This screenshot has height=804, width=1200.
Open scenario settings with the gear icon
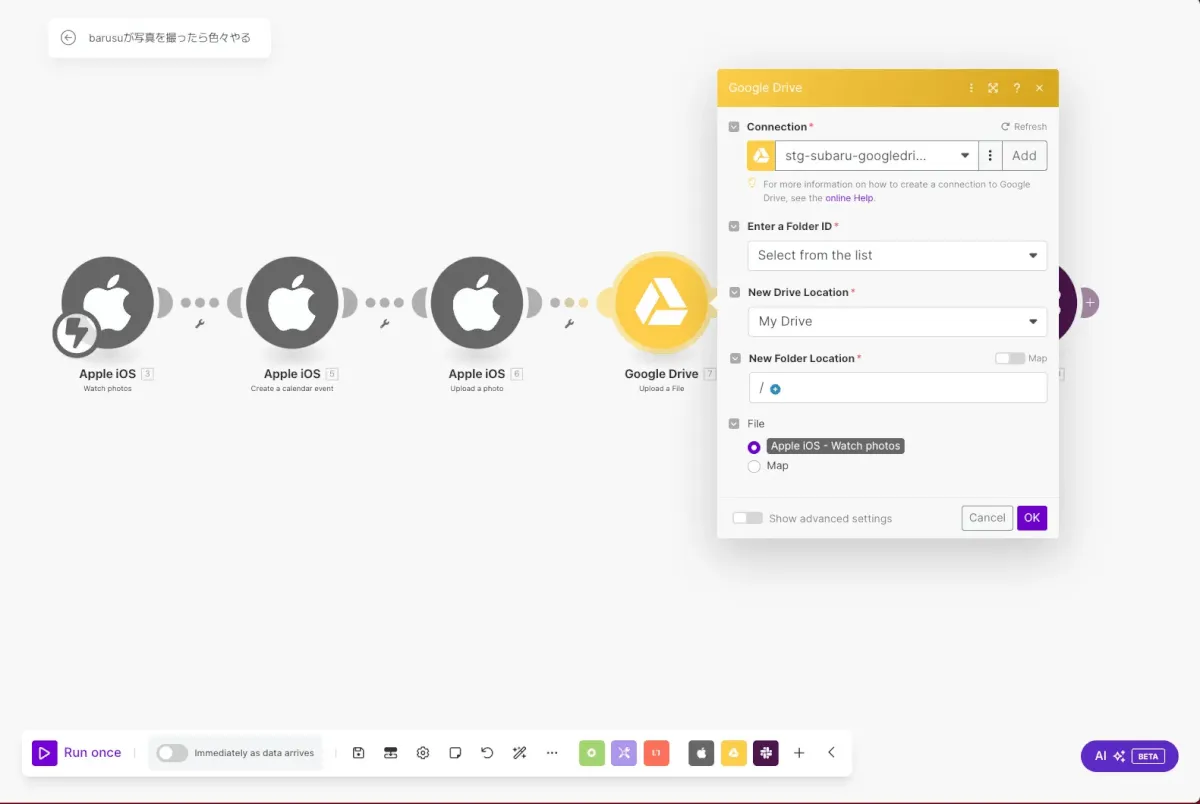(x=423, y=753)
